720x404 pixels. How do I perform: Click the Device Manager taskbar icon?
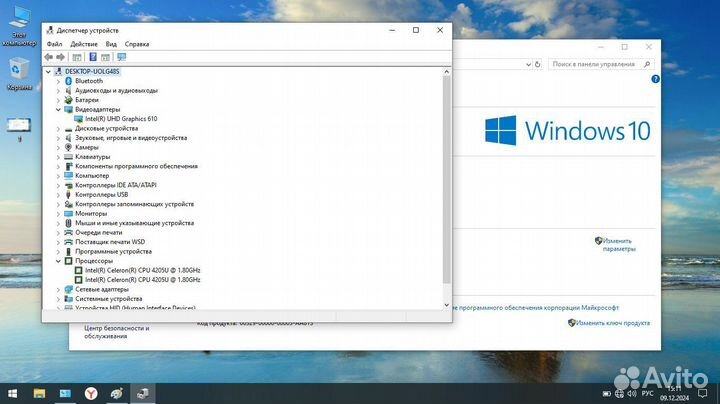(x=142, y=393)
